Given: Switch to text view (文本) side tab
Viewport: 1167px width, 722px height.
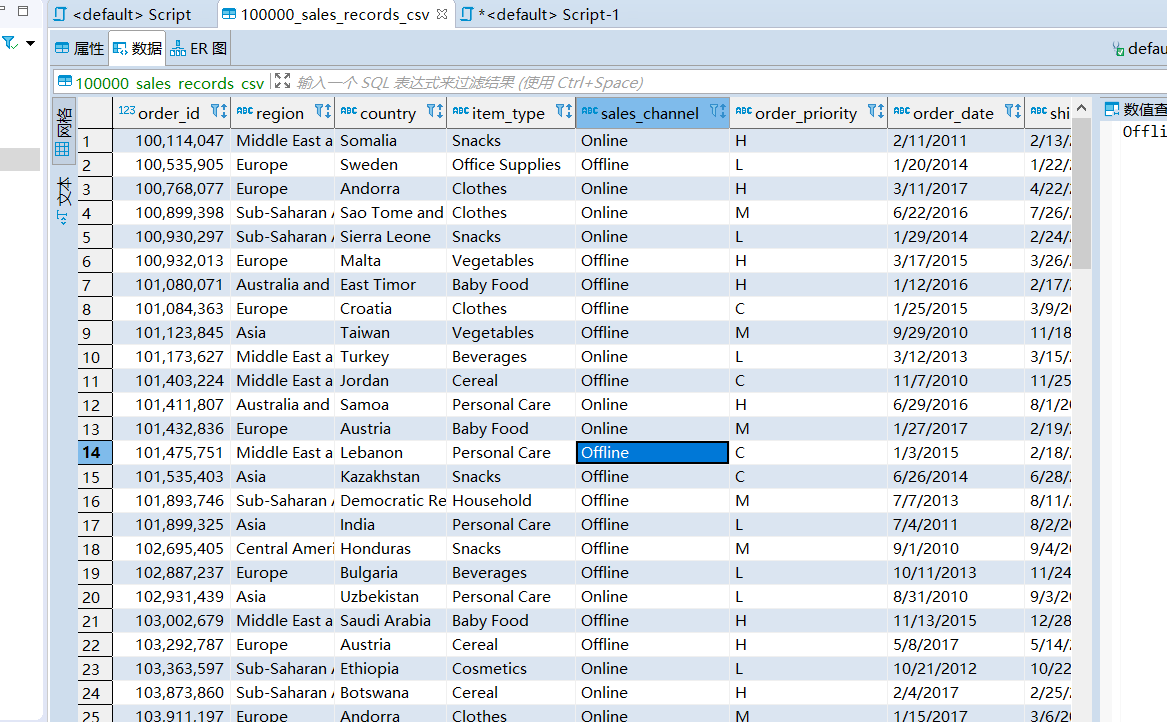Looking at the screenshot, I should pyautogui.click(x=62, y=200).
